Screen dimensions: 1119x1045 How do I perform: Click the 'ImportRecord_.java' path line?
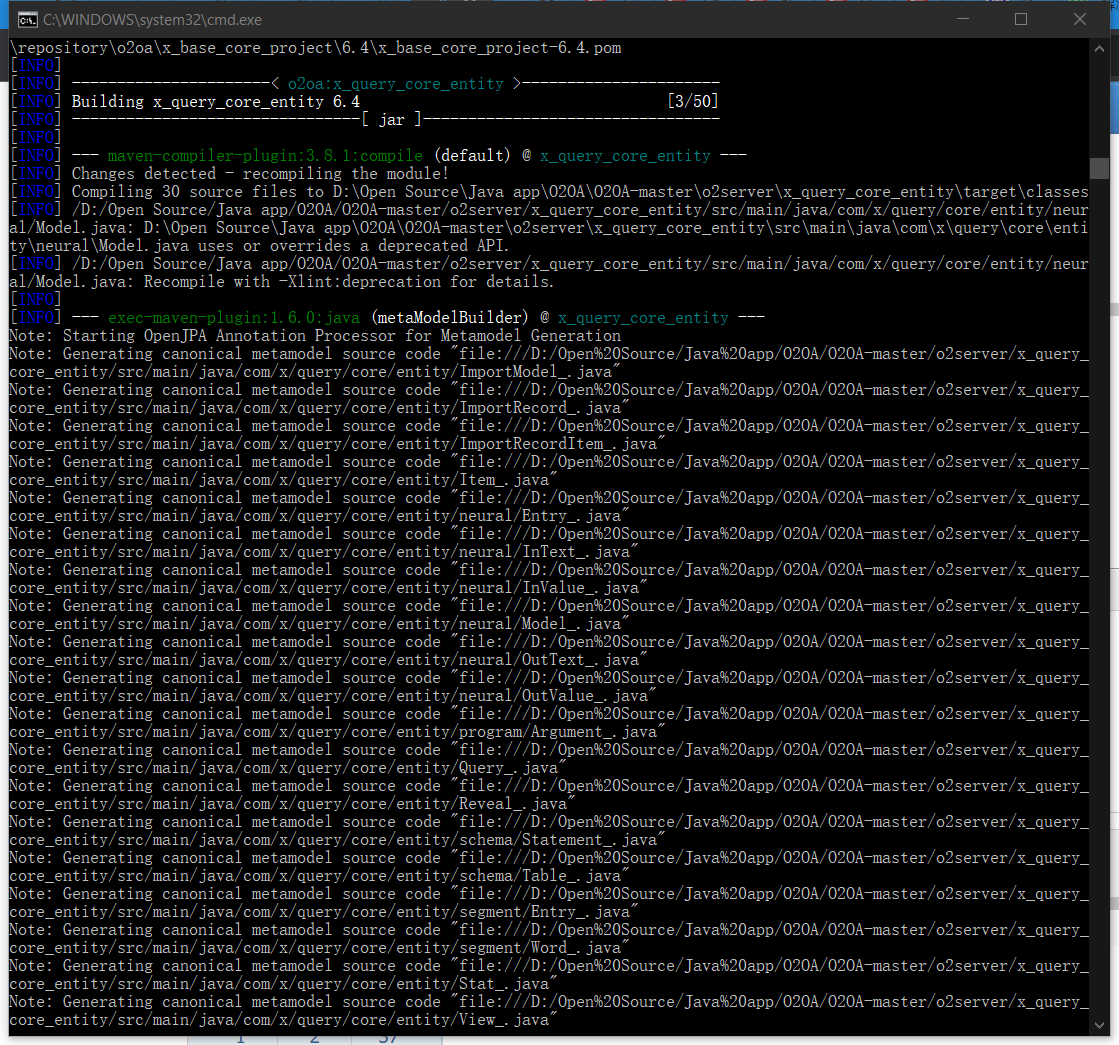click(x=319, y=408)
